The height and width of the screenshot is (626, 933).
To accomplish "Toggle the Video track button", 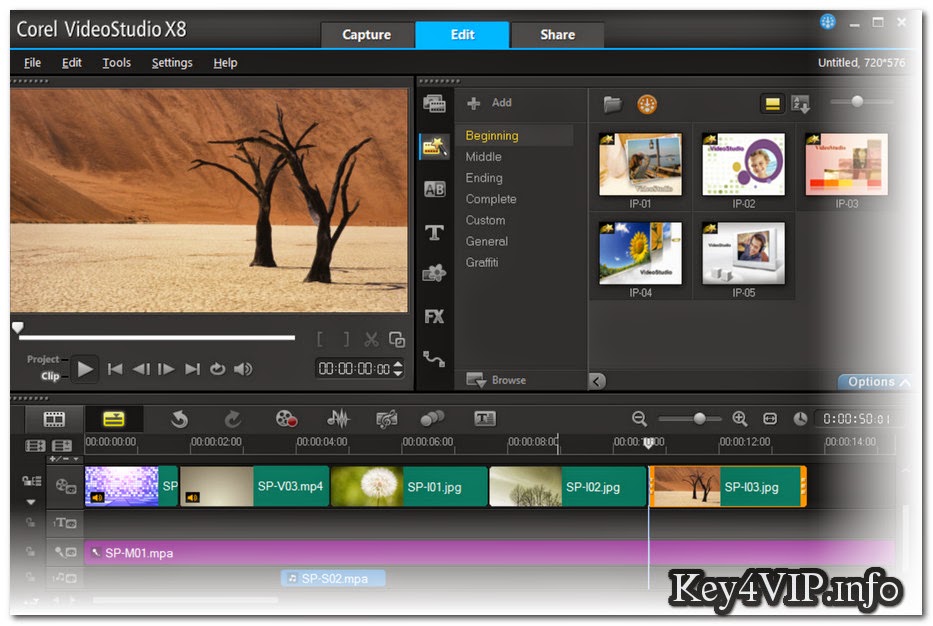I will pos(65,486).
